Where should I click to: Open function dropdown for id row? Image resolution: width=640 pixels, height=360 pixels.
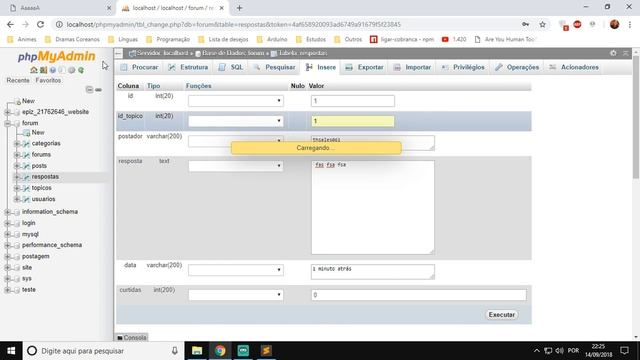(236, 101)
